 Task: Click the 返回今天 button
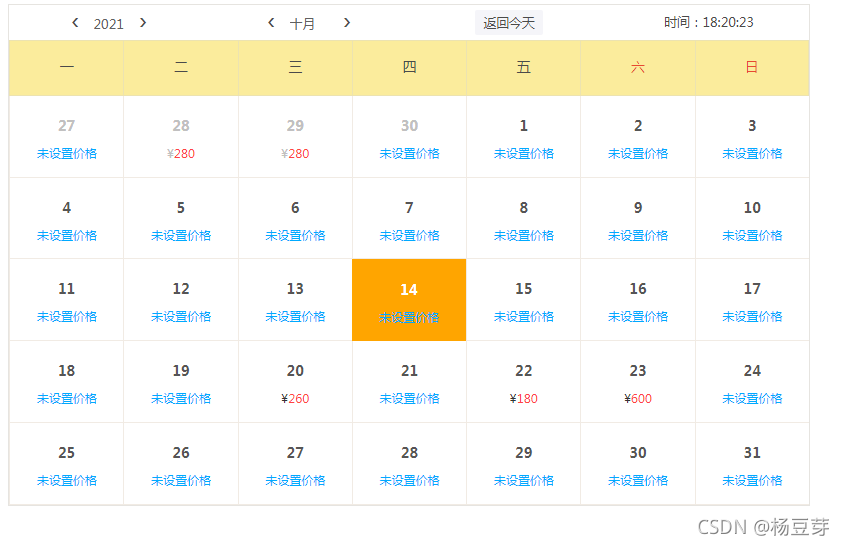point(509,23)
